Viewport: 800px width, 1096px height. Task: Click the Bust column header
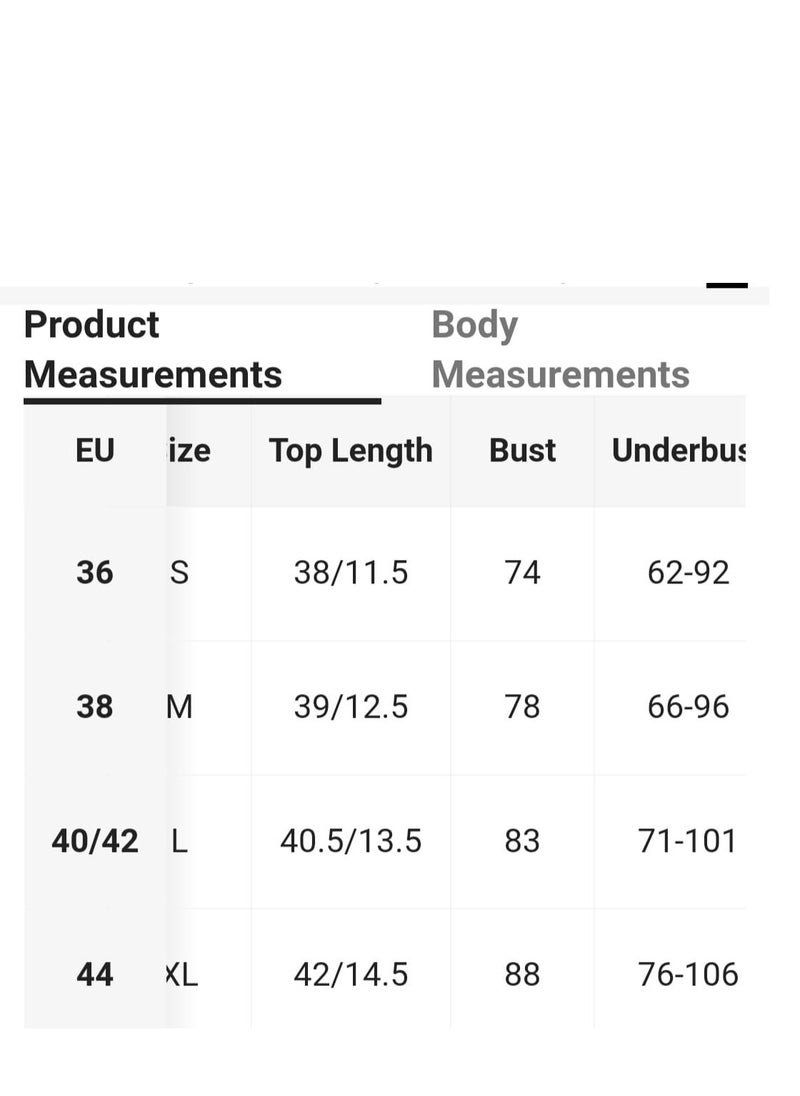[x=523, y=450]
